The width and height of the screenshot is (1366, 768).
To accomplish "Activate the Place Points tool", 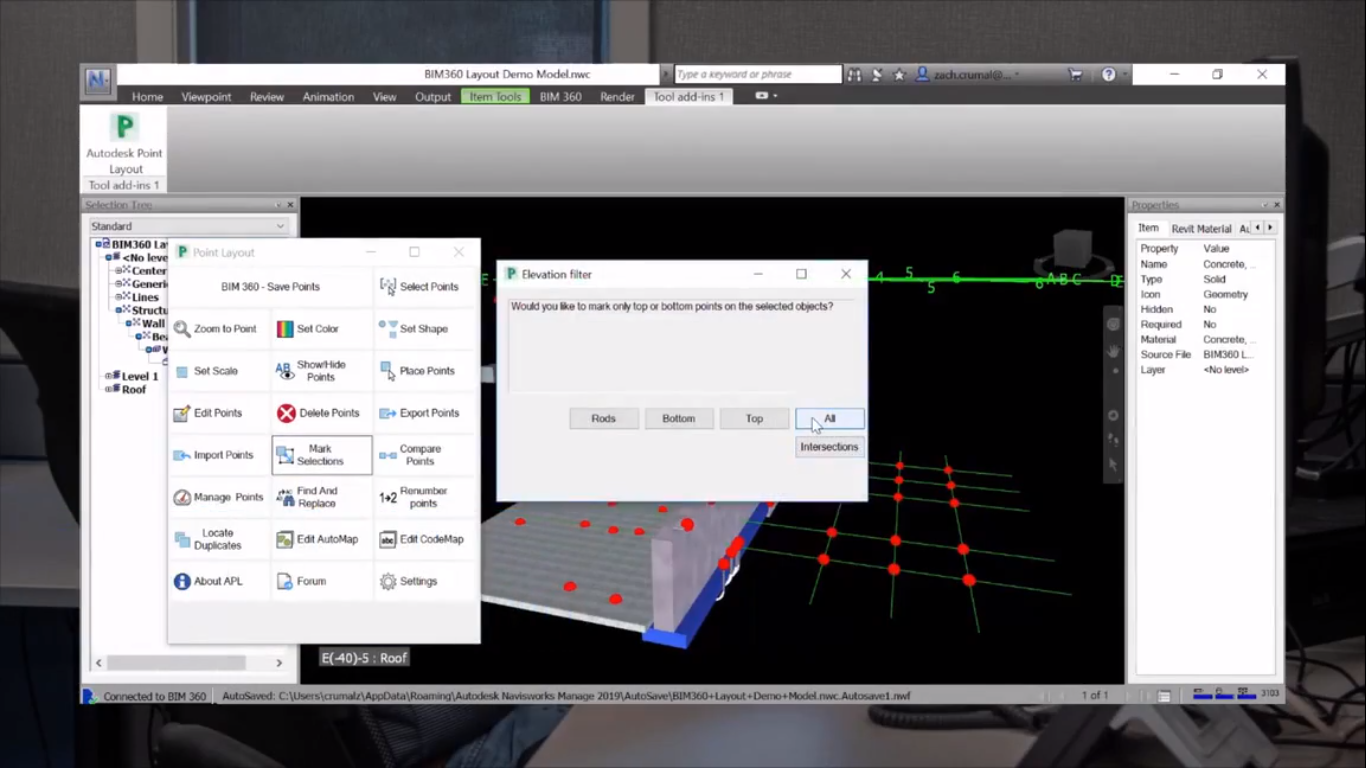I will [425, 371].
